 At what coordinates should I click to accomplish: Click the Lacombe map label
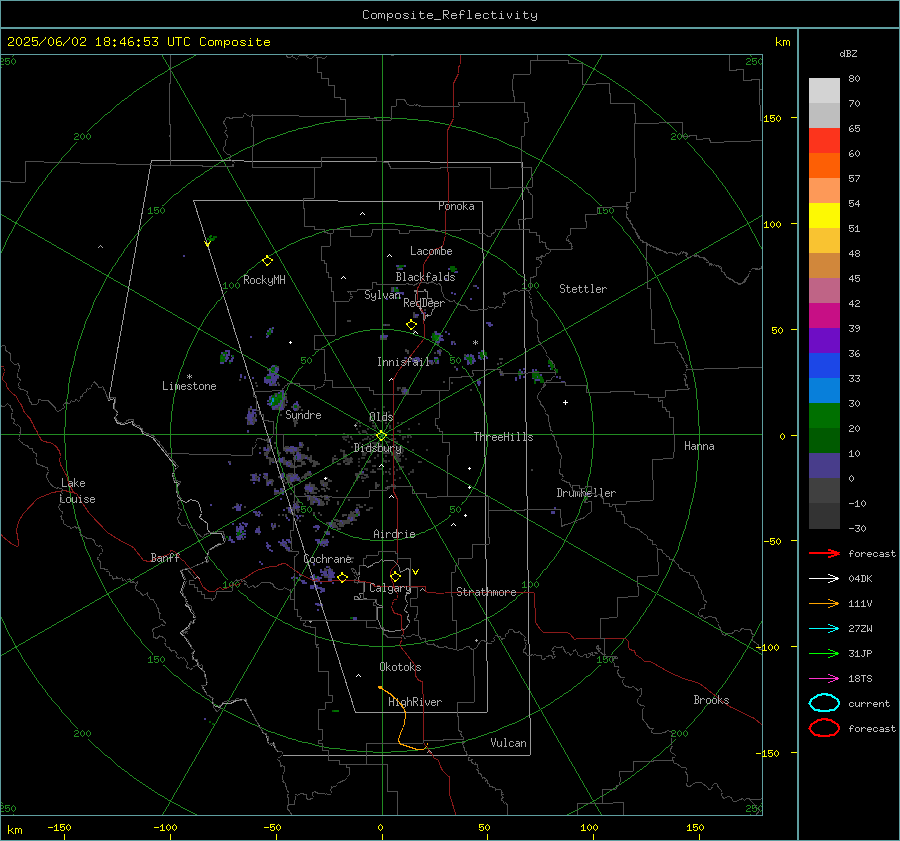pyautogui.click(x=431, y=251)
